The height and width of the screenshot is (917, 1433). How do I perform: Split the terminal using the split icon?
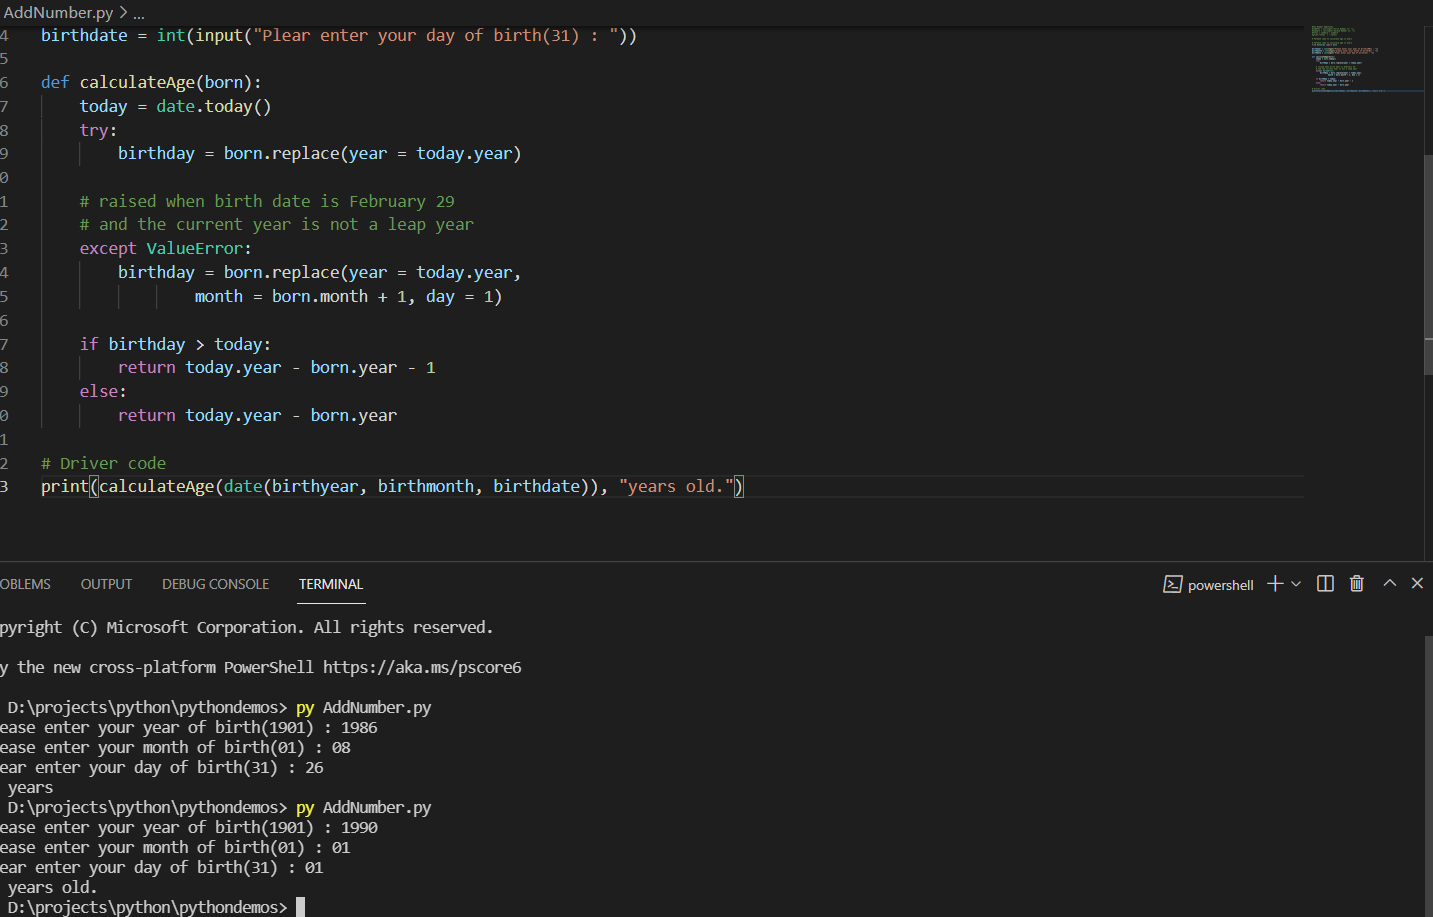click(1325, 584)
